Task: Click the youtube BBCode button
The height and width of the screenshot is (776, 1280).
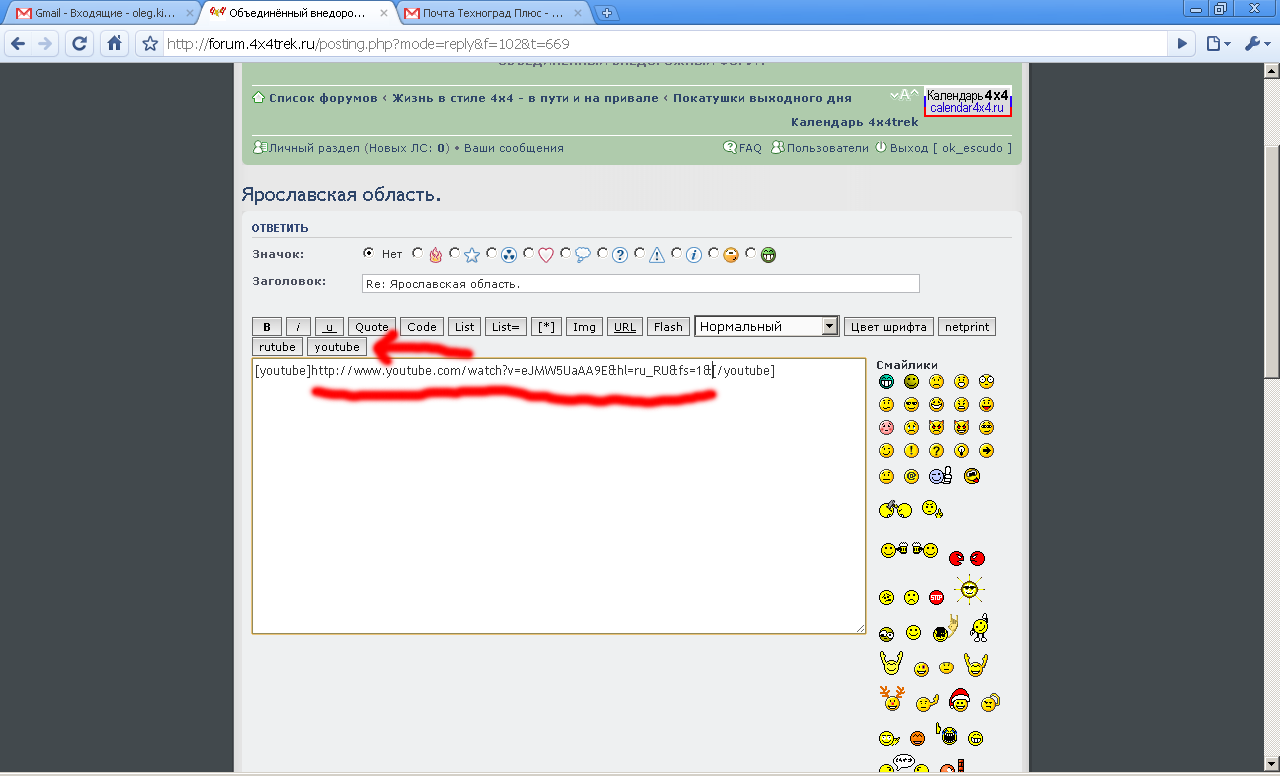Action: (337, 347)
